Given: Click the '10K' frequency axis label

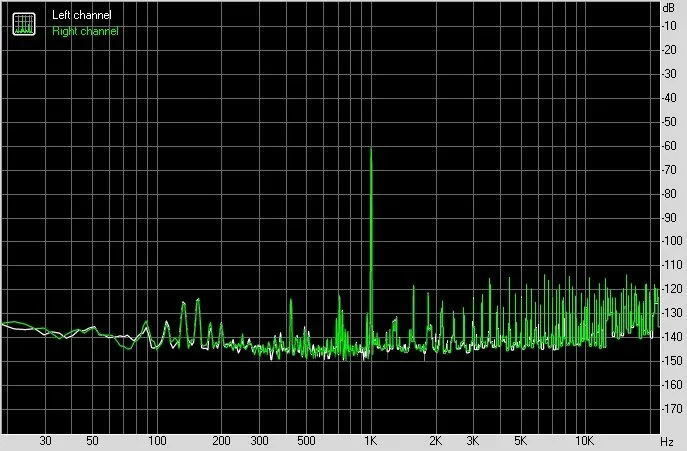Looking at the screenshot, I should [584, 441].
